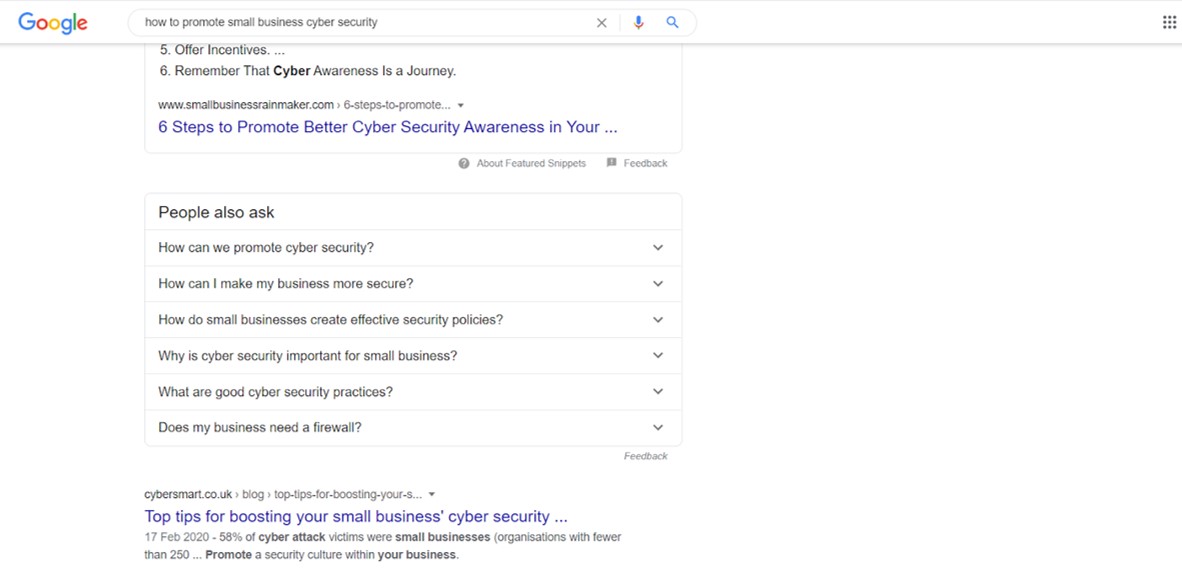The width and height of the screenshot is (1182, 569).
Task: Click Feedback link below People also ask
Action: (645, 456)
